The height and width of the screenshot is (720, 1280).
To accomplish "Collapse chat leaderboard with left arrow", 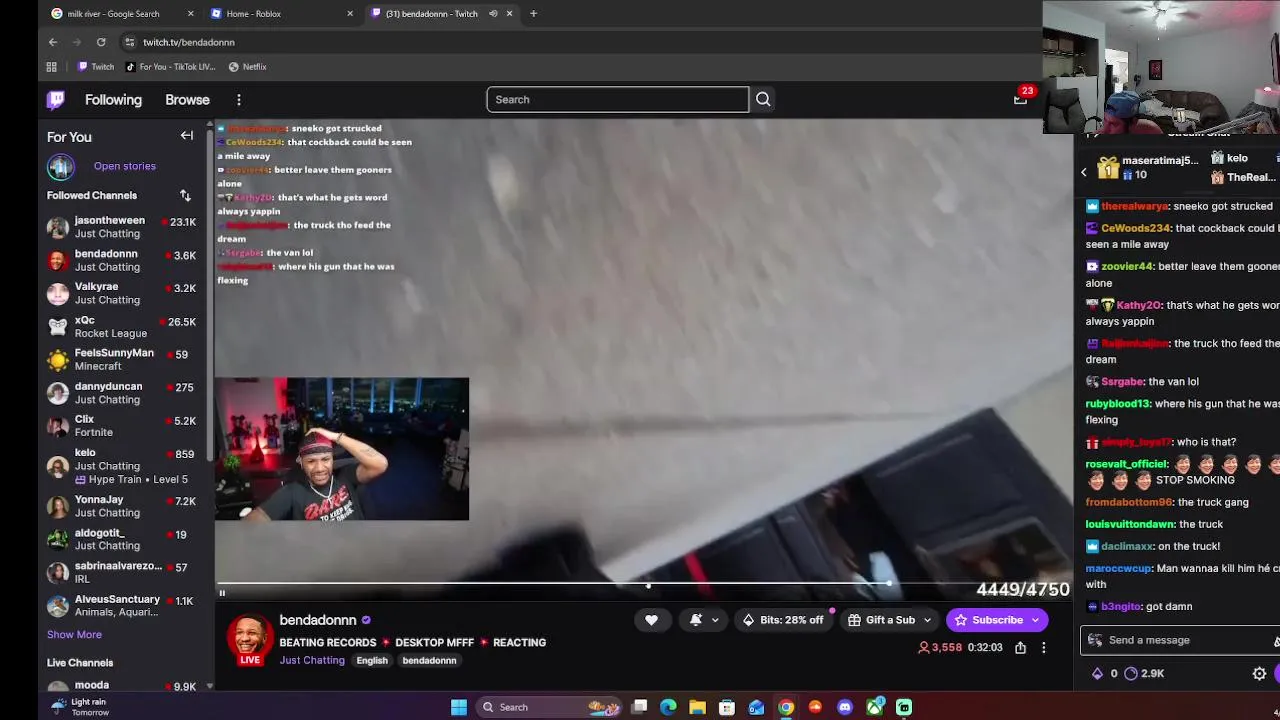I will (x=1083, y=172).
